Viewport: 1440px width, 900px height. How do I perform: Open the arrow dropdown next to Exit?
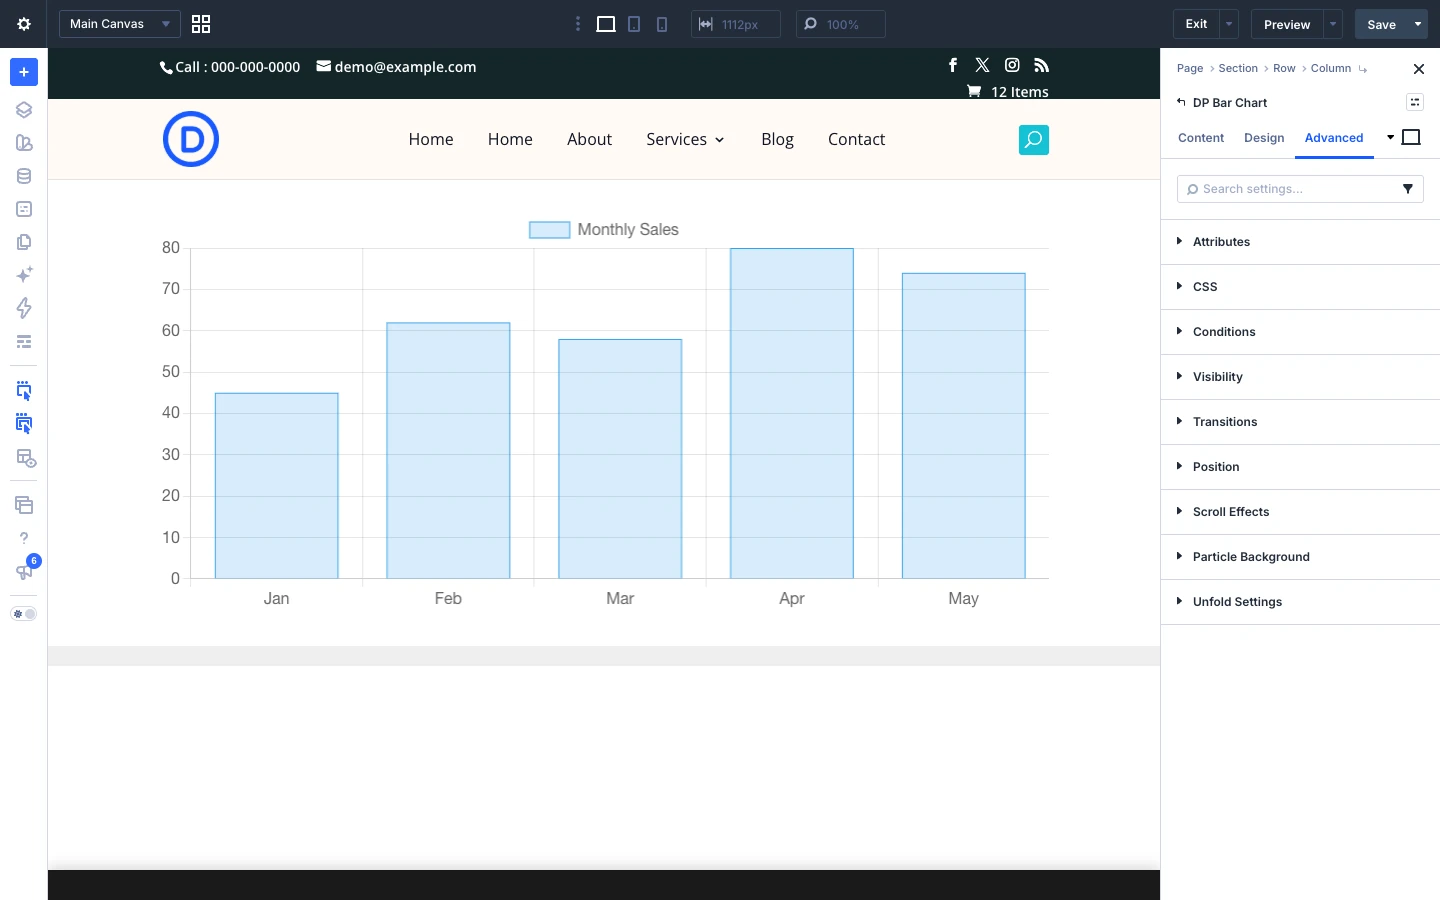(1229, 24)
